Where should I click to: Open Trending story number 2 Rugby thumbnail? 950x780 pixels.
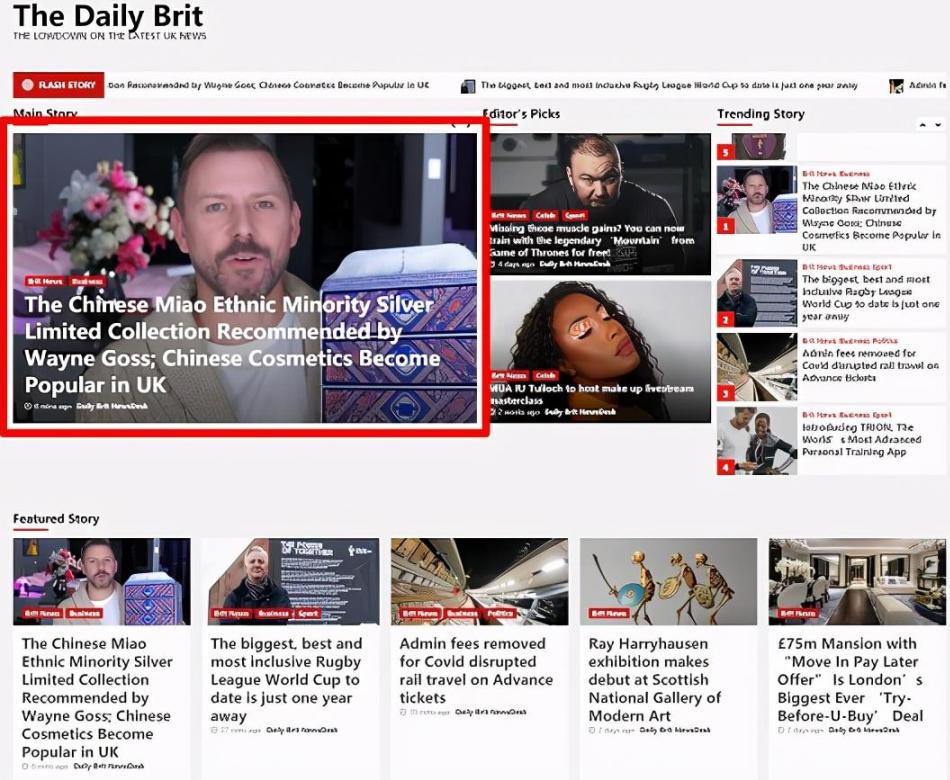tap(757, 293)
